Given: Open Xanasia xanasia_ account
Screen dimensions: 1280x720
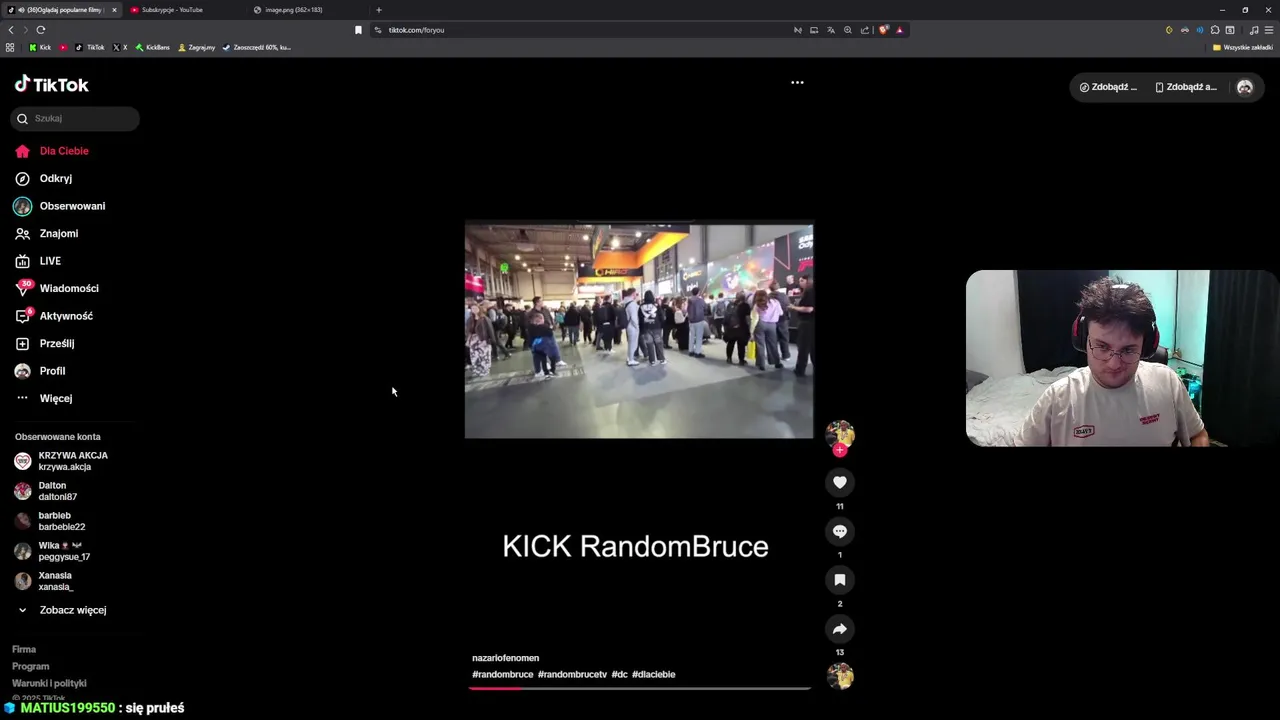Looking at the screenshot, I should 44,581.
